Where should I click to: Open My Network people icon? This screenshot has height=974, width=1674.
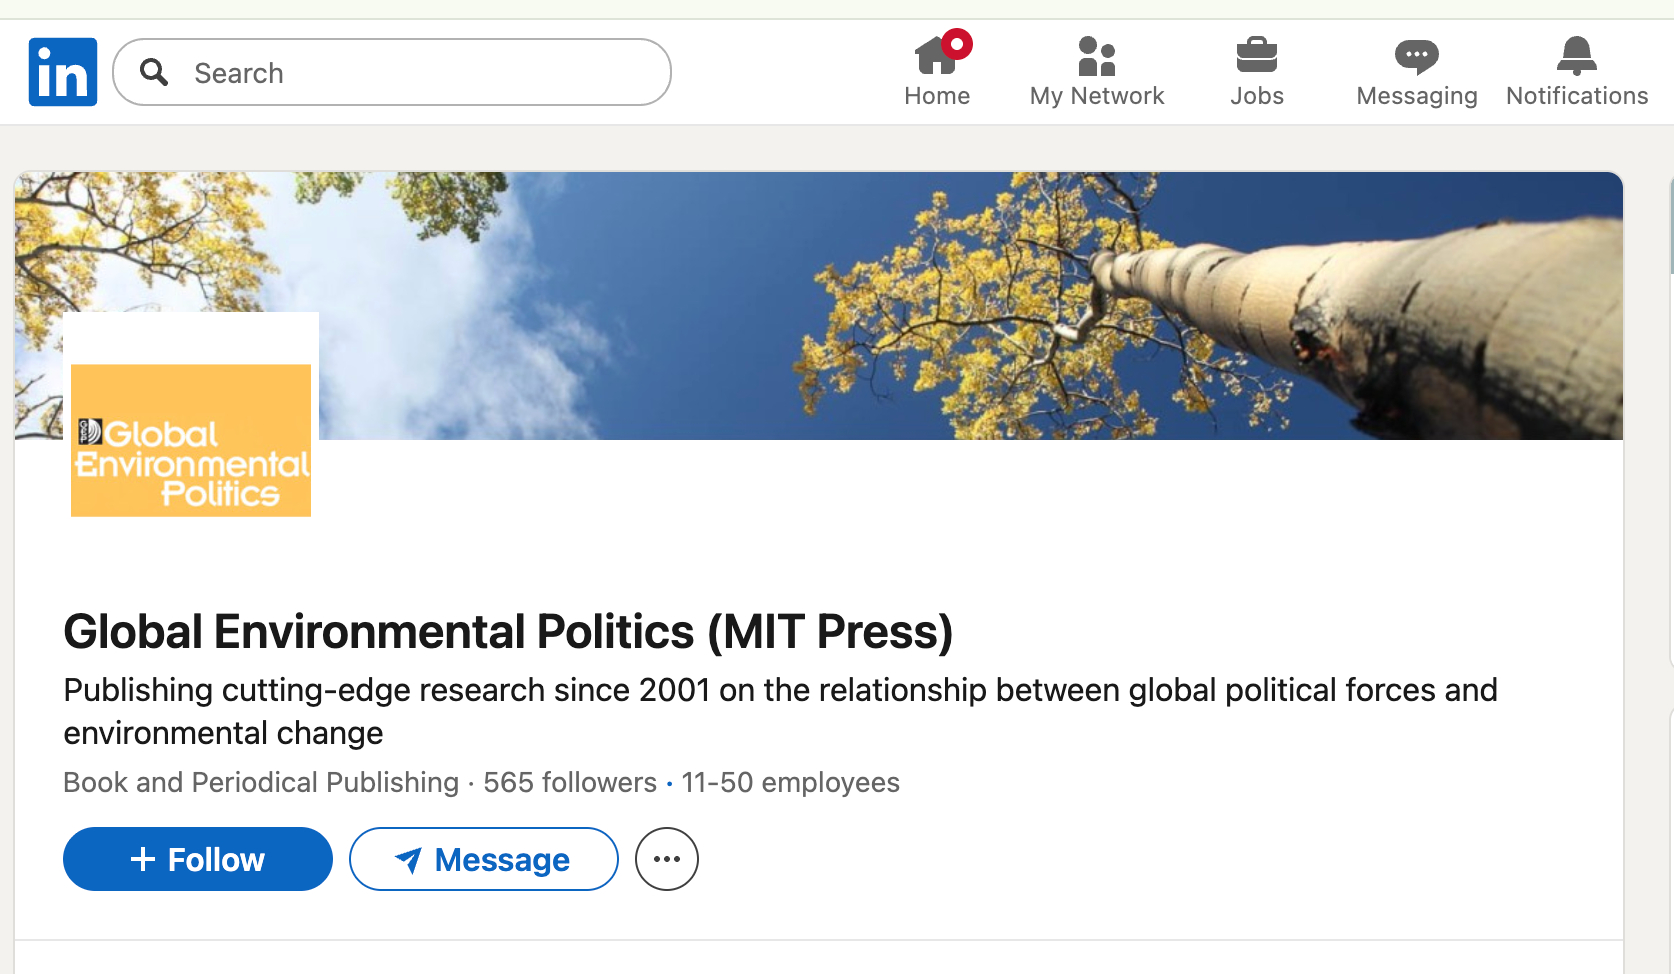point(1096,58)
